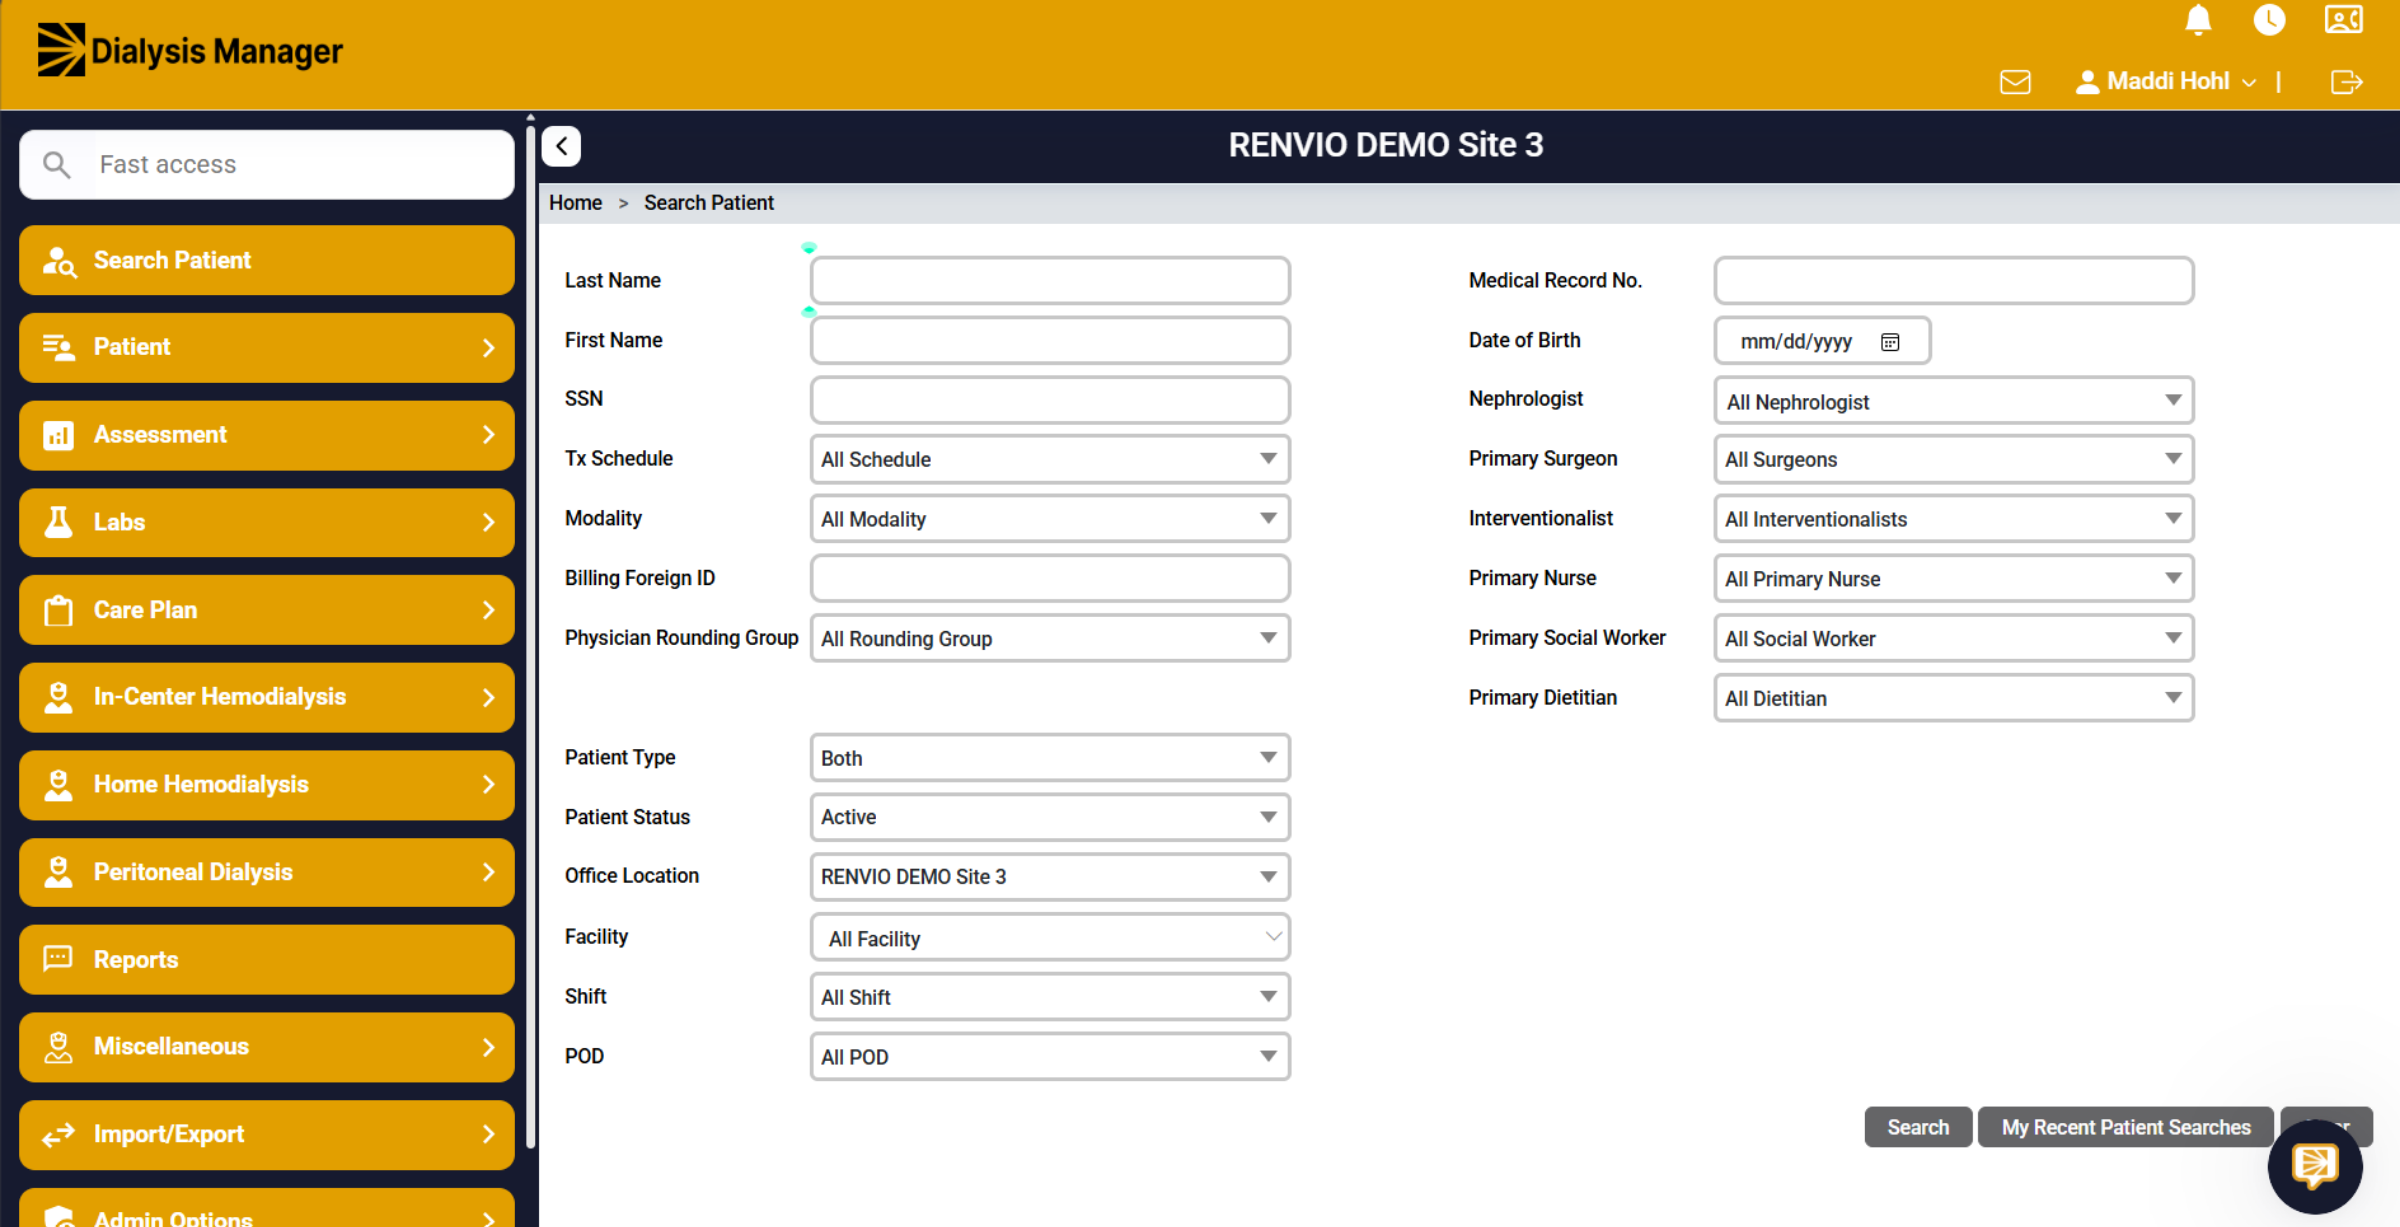This screenshot has width=2400, height=1227.
Task: Open the POD dropdown
Action: (x=1050, y=1057)
